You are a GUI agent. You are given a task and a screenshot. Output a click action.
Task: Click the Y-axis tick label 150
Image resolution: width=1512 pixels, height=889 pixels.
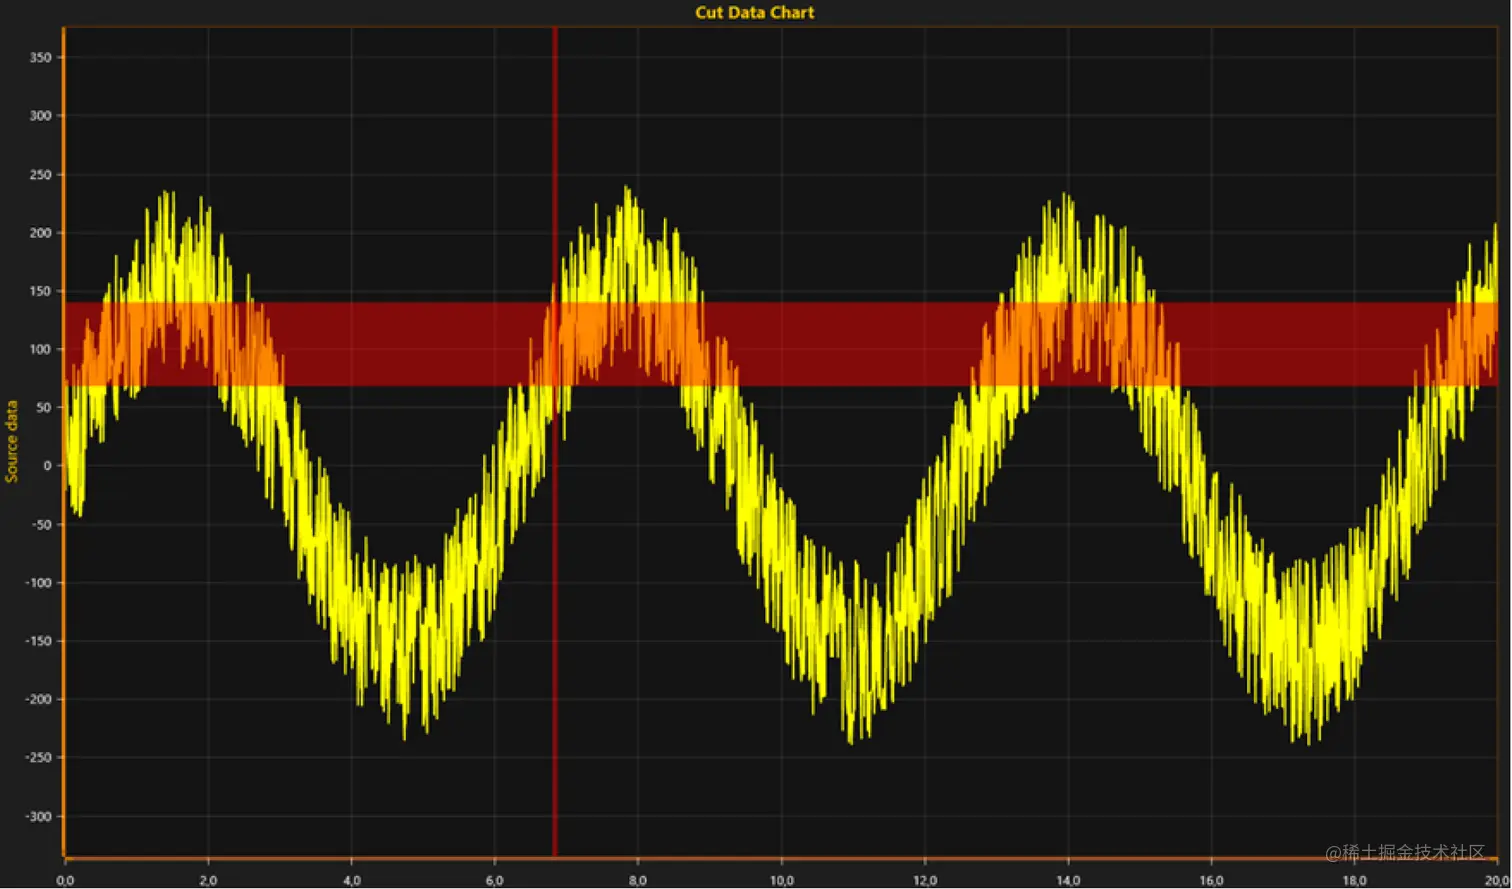(x=40, y=291)
